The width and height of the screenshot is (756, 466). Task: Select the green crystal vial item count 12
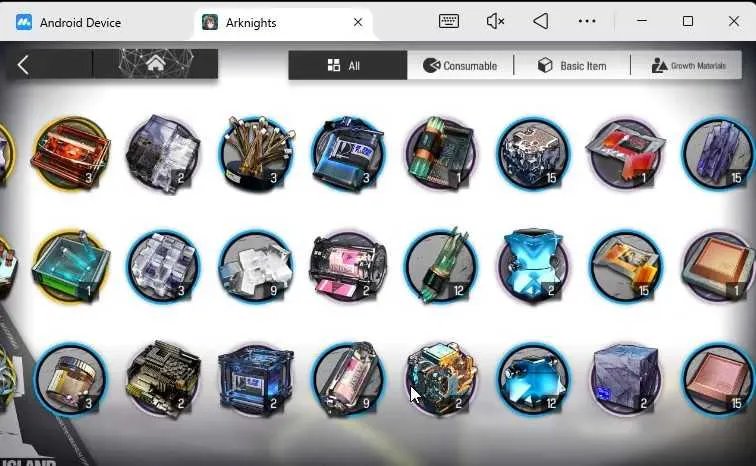(441, 266)
